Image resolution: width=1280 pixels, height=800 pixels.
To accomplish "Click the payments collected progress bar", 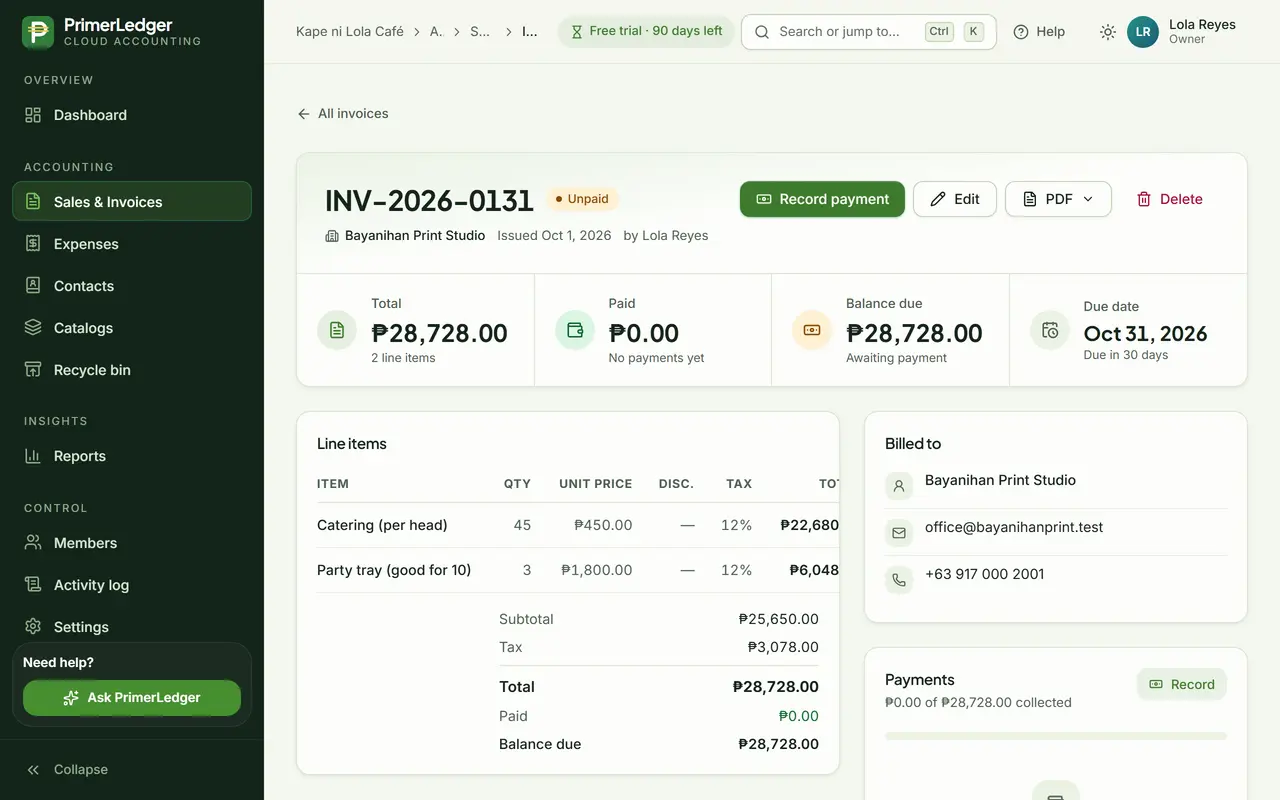I will tap(1056, 736).
